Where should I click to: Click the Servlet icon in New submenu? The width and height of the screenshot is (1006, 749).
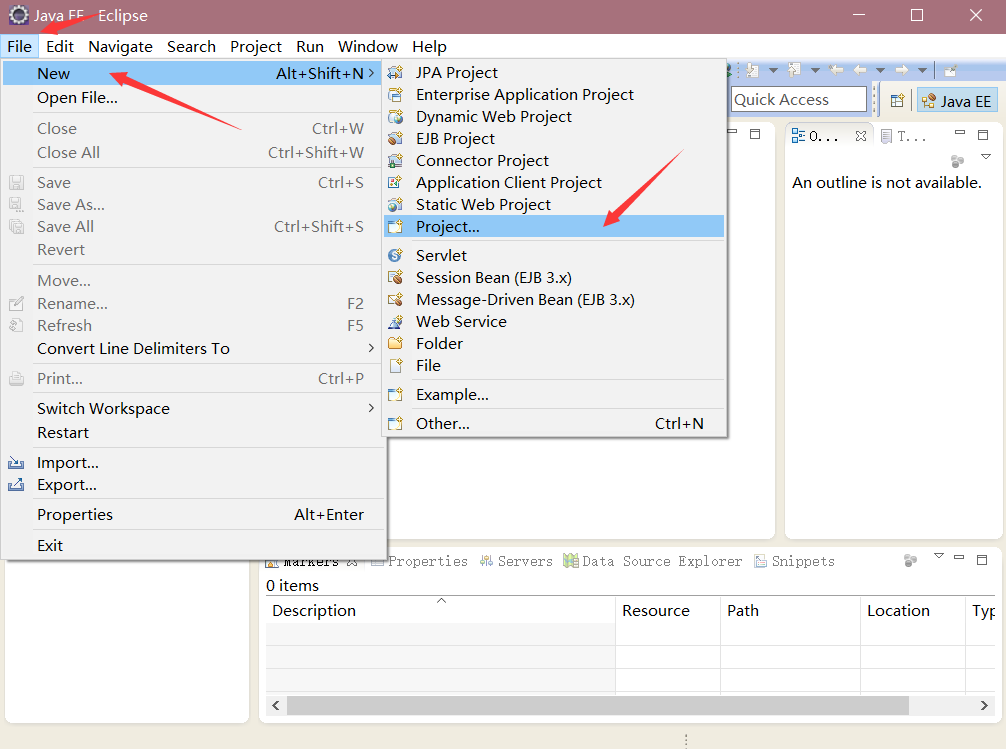[x=396, y=255]
